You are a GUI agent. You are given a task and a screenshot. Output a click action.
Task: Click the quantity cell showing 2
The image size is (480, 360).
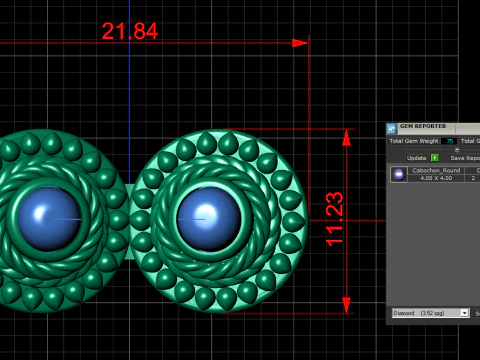pos(473,178)
